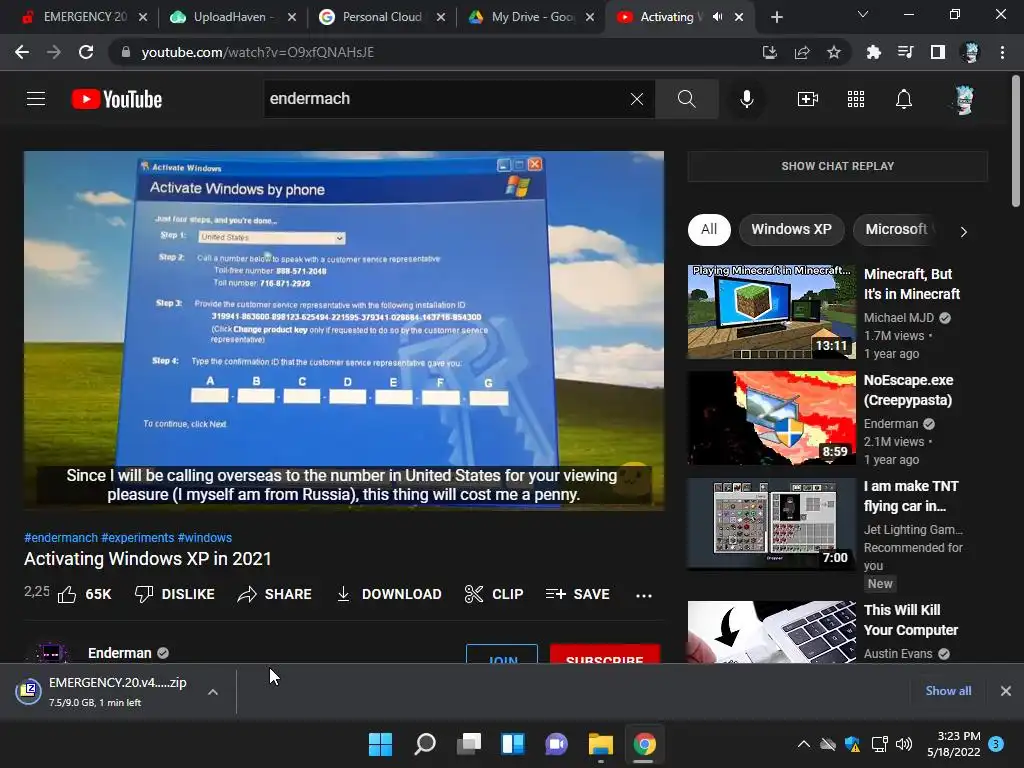This screenshot has height=768, width=1024.
Task: Click Show all downloads
Action: pyautogui.click(x=948, y=691)
